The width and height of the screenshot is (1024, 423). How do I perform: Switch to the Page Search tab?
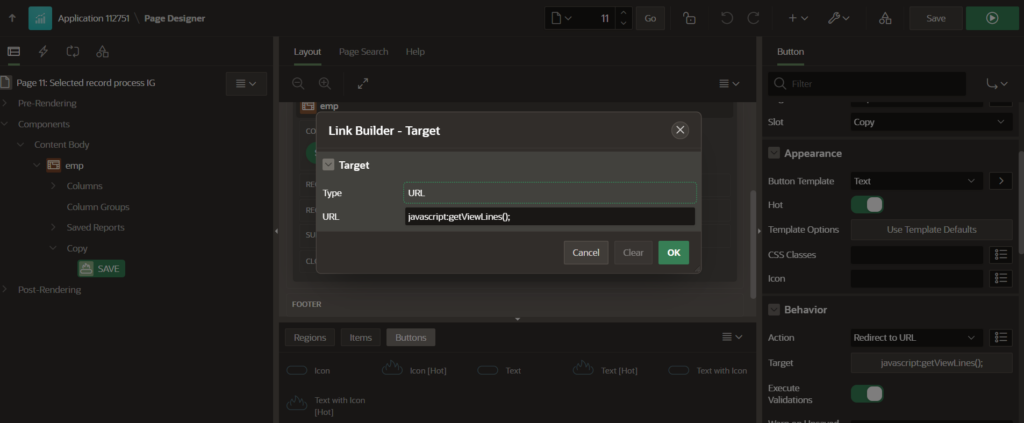coord(363,51)
